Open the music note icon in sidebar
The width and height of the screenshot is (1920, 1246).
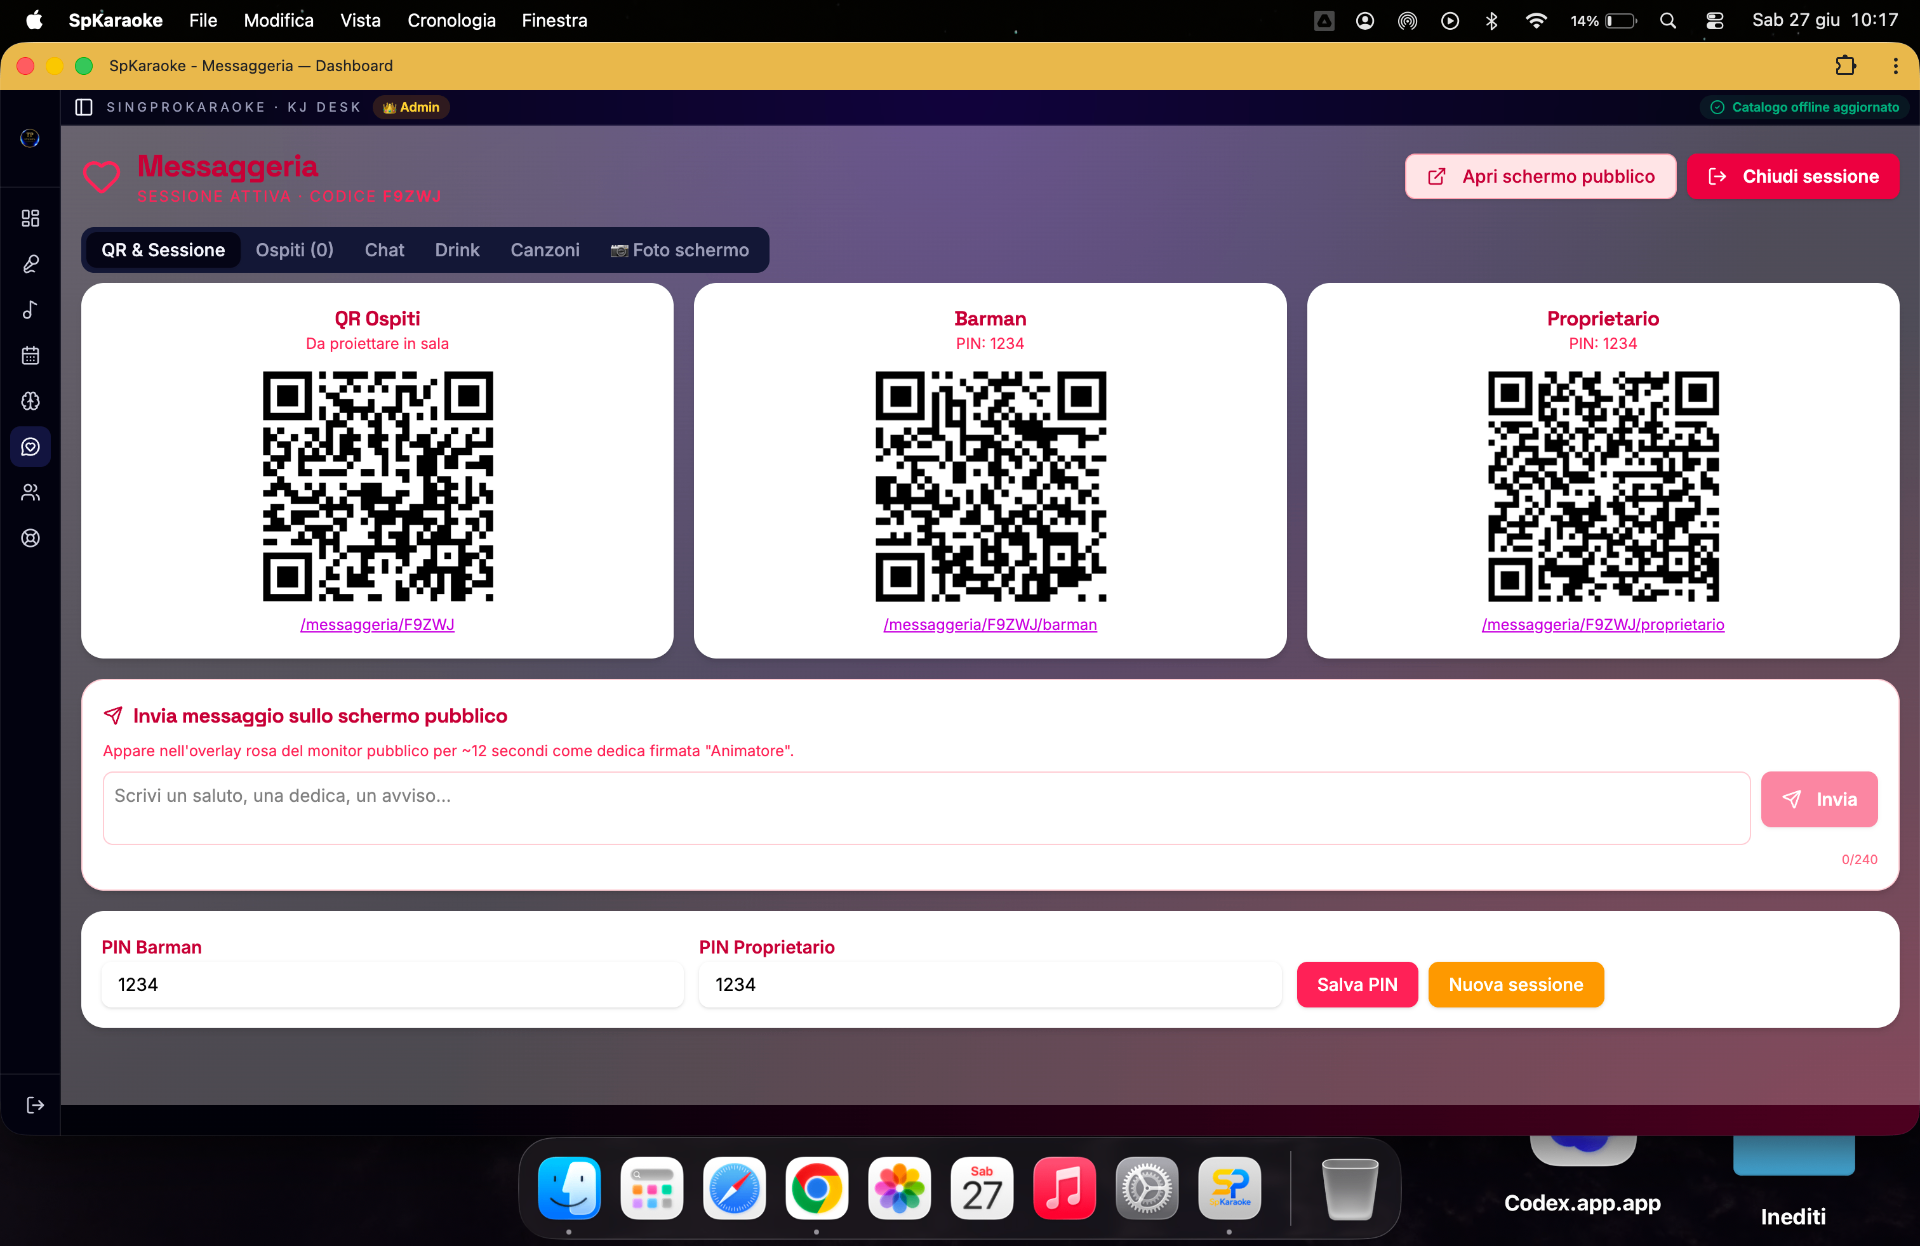30,310
